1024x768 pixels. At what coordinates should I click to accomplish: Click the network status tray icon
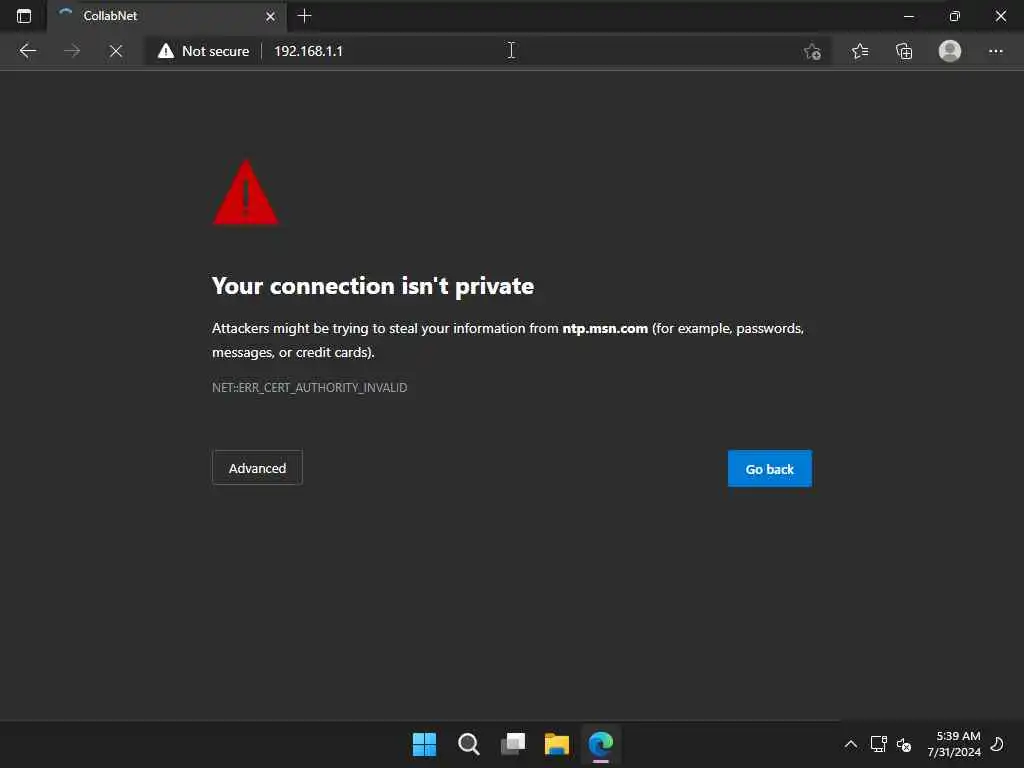coord(878,744)
